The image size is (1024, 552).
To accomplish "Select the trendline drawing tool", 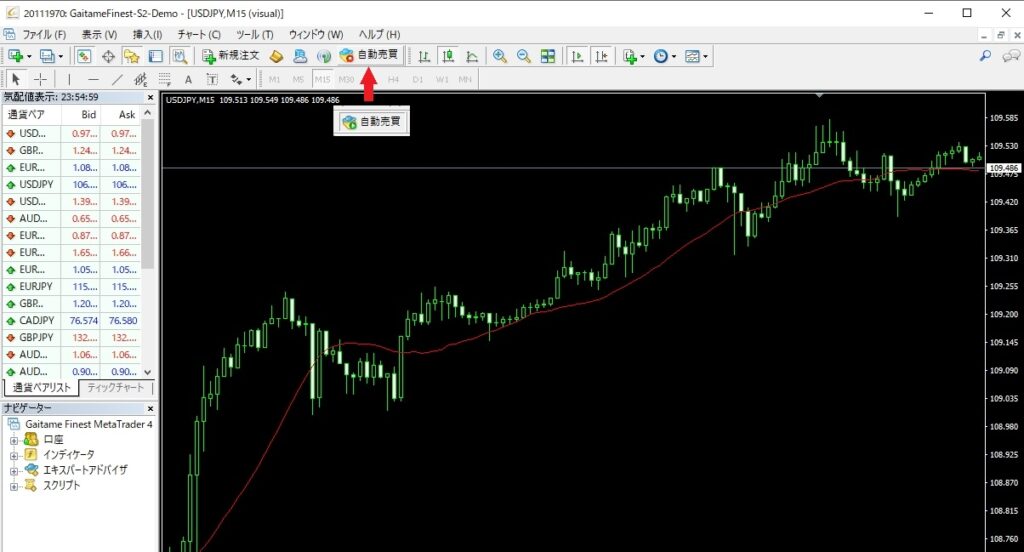I will [x=117, y=80].
